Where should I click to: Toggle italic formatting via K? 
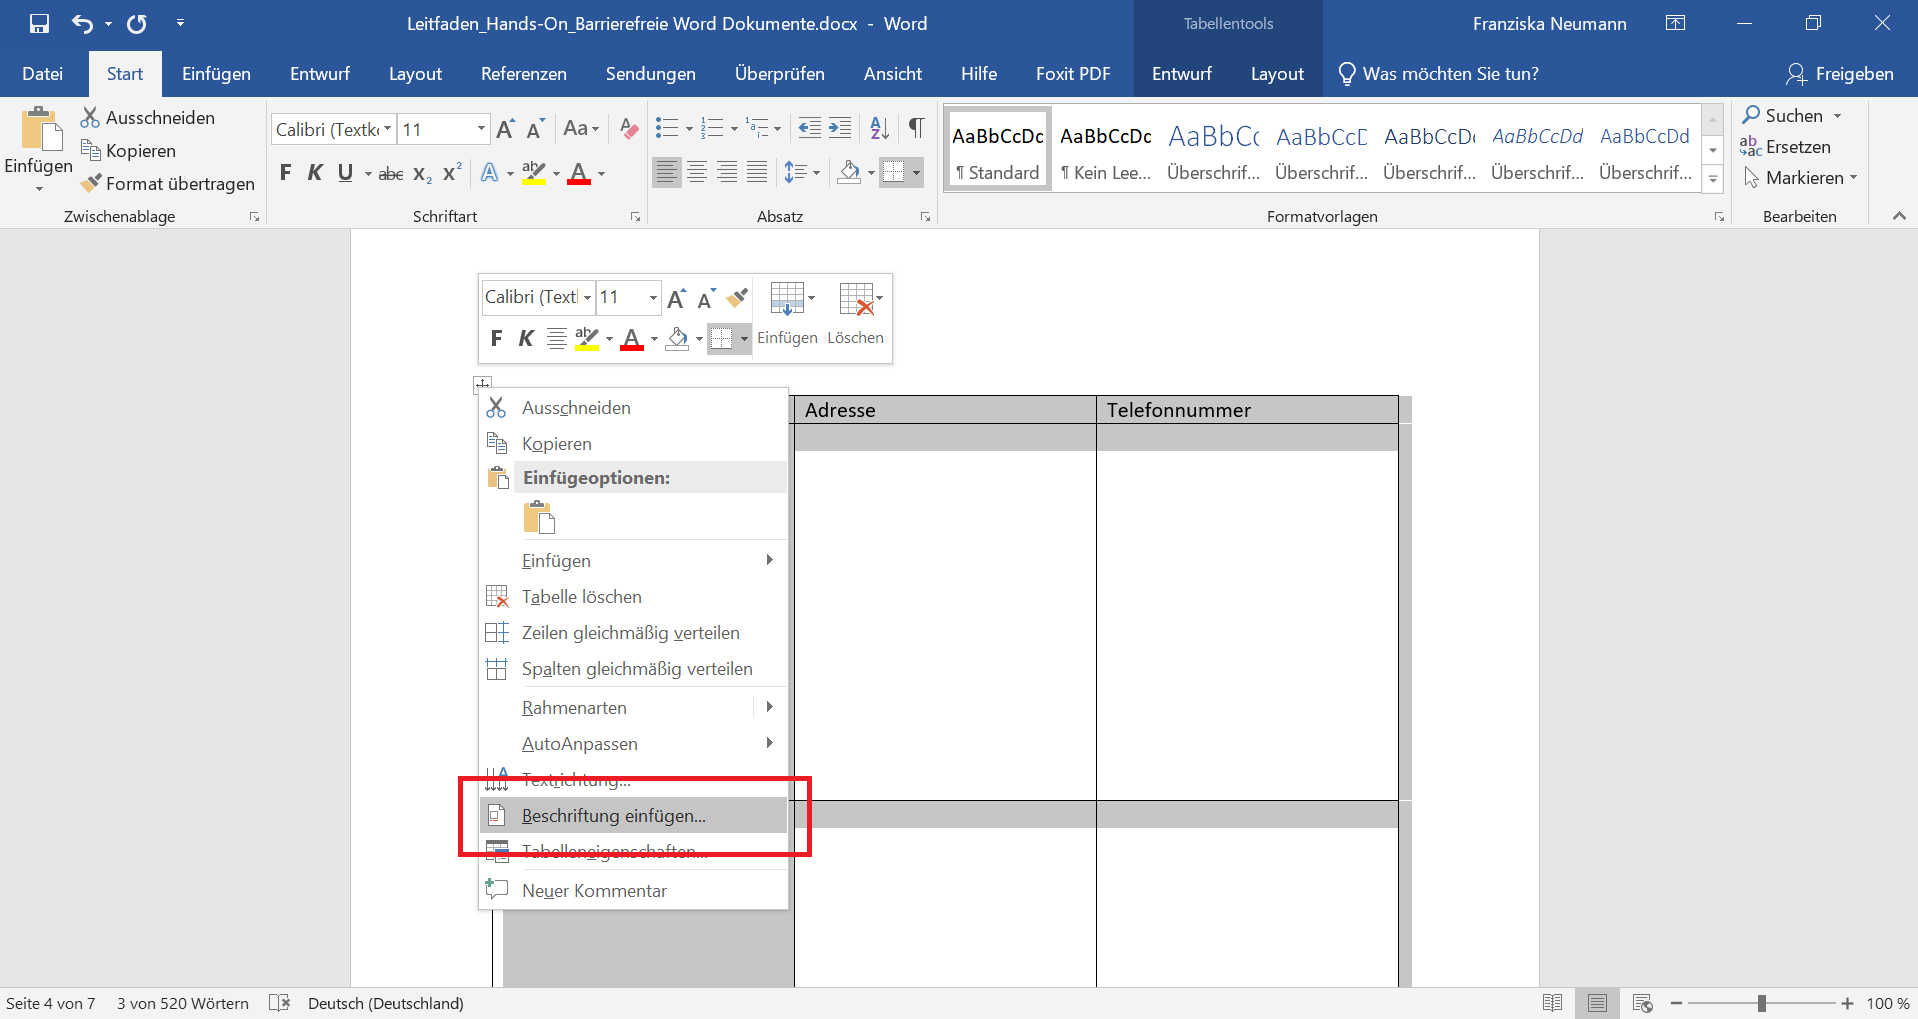tap(315, 172)
